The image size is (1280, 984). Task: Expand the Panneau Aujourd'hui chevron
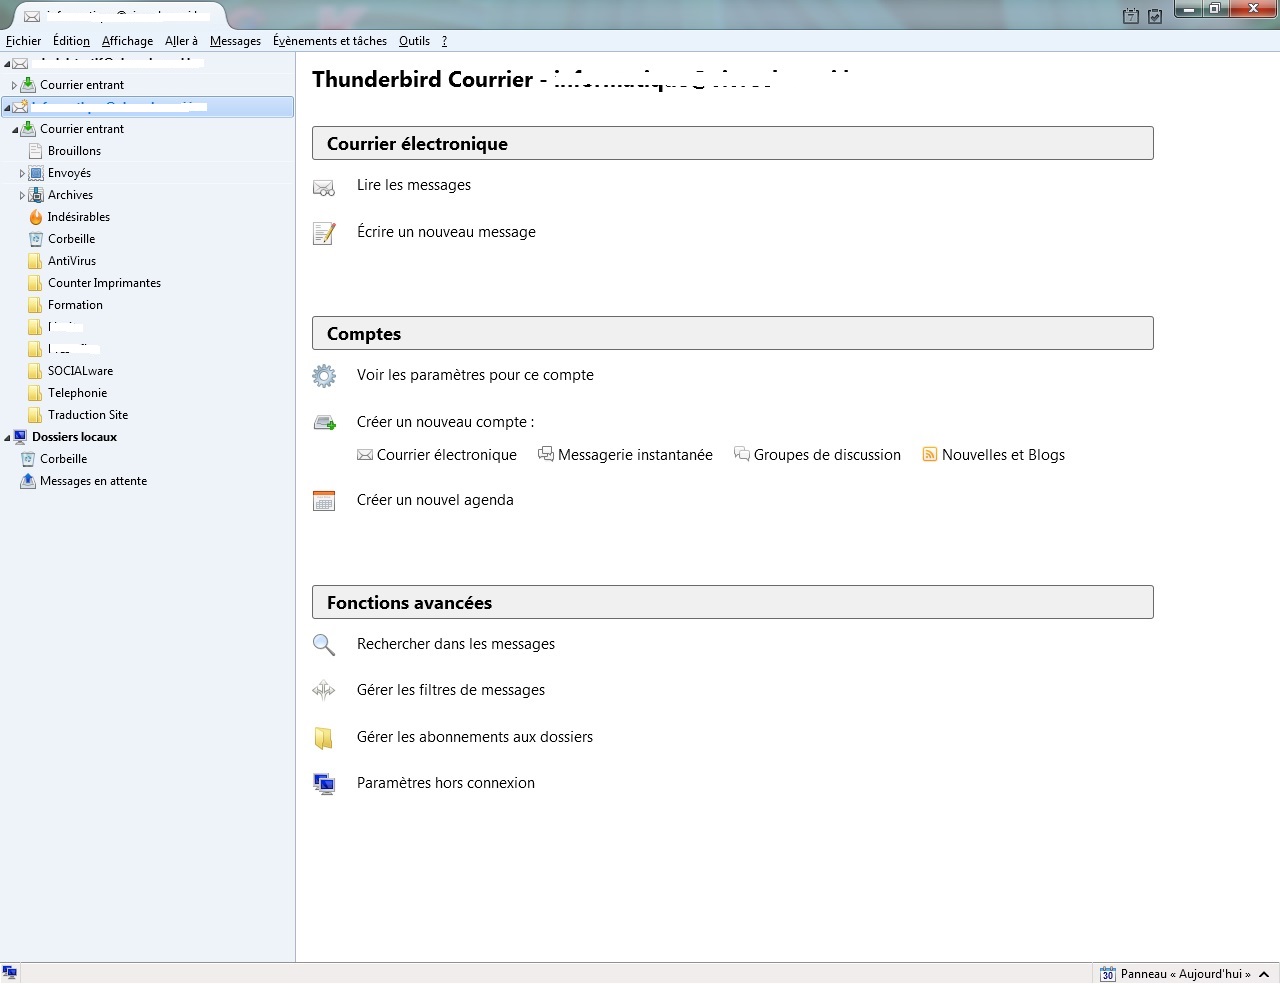[x=1264, y=974]
